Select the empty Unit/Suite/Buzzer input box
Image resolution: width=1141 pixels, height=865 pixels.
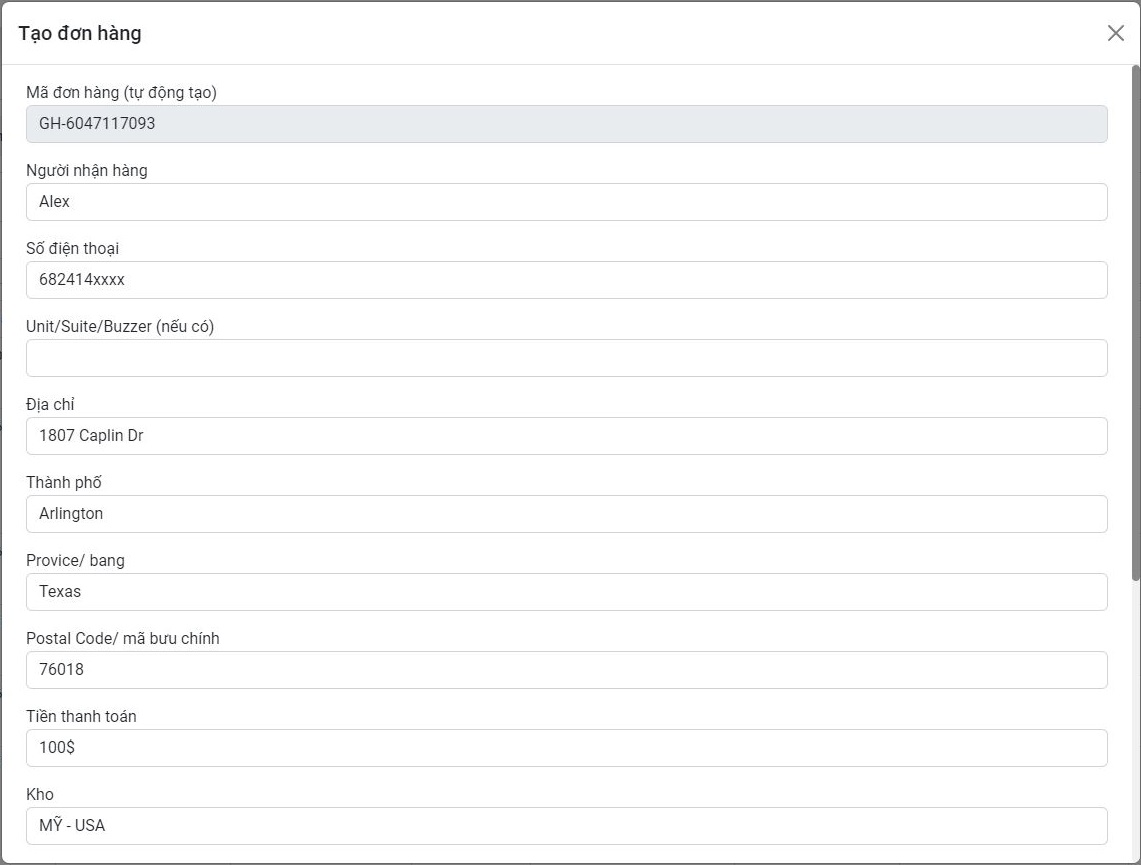pyautogui.click(x=566, y=358)
